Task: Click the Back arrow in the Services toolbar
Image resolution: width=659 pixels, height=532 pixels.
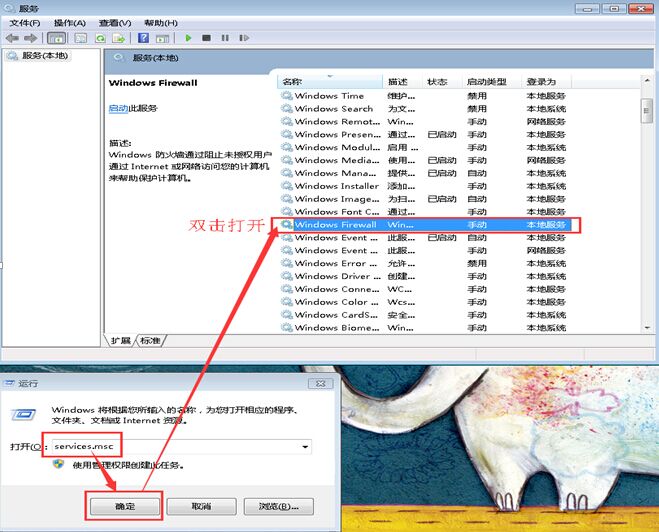Action: (x=12, y=38)
